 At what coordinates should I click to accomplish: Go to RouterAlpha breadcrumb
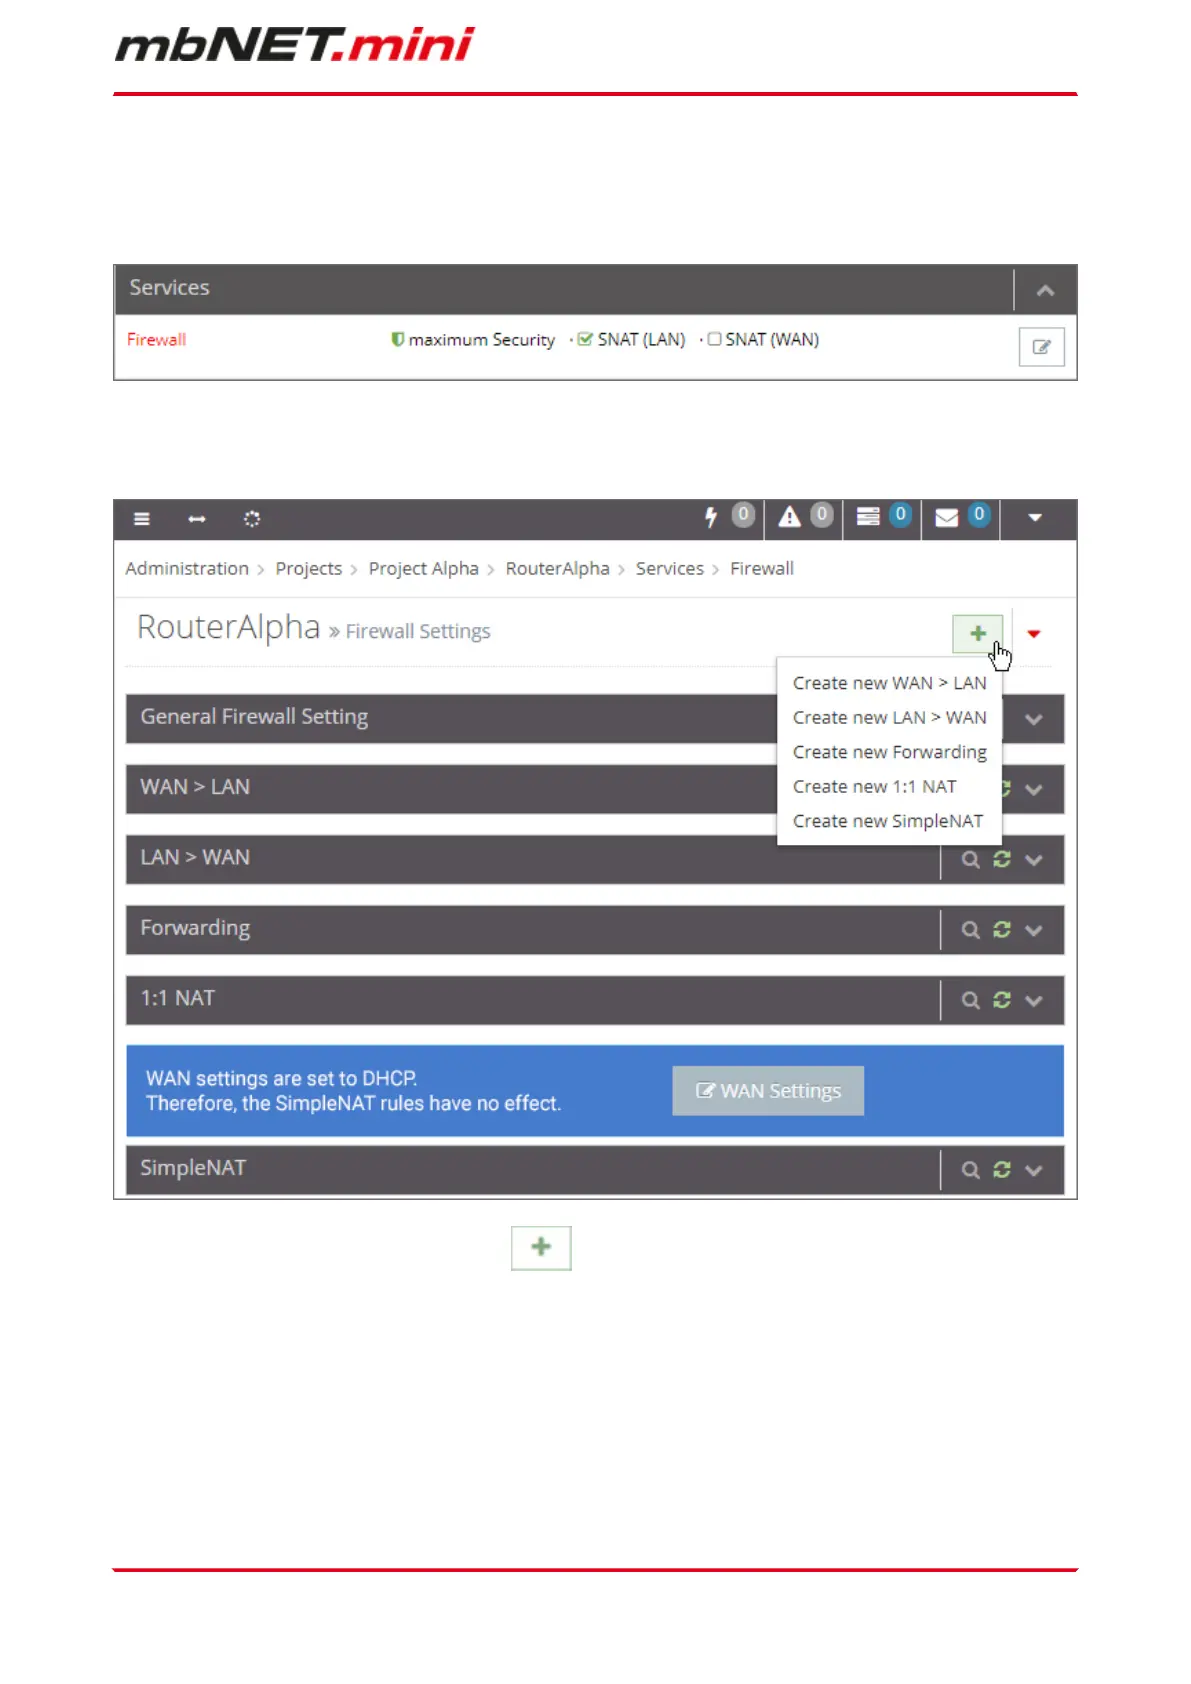pos(557,568)
